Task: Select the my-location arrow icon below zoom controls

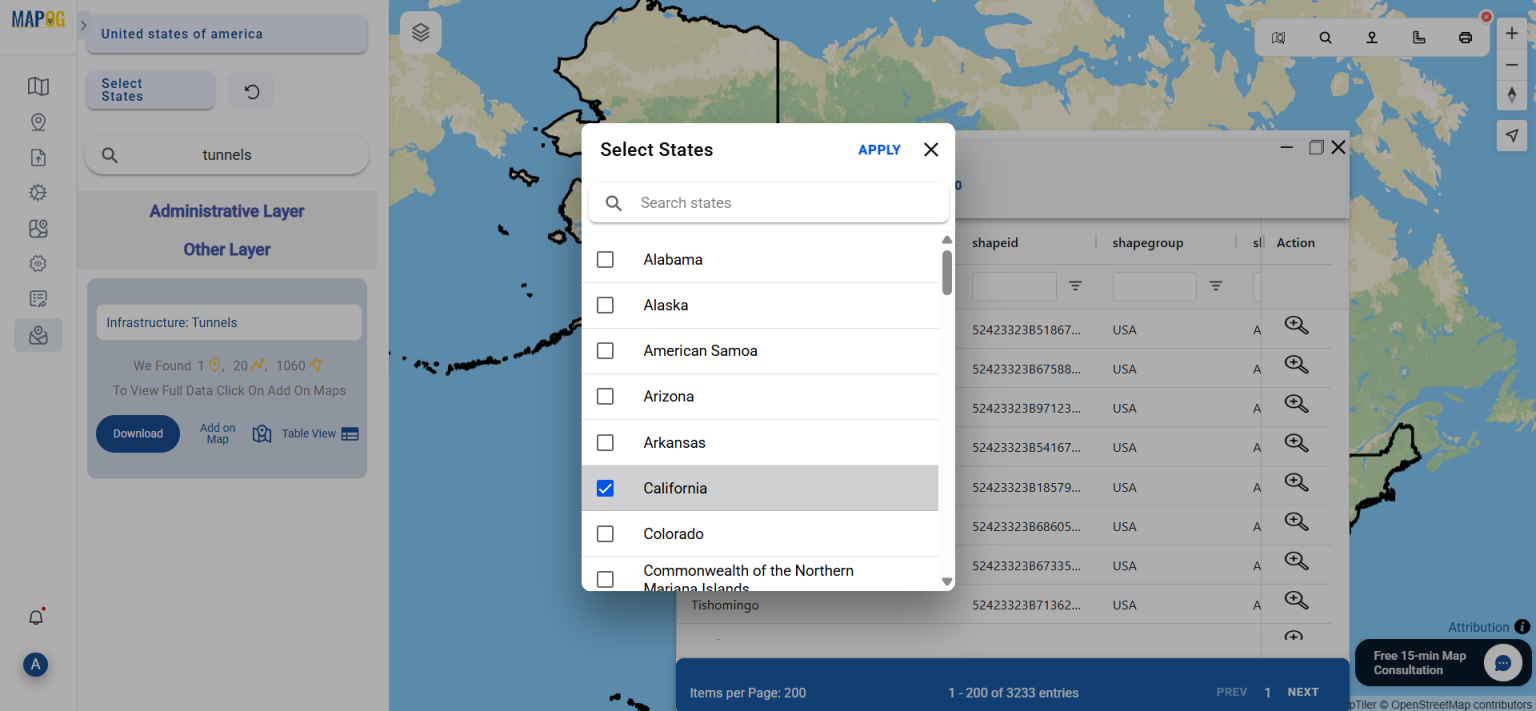Action: tap(1512, 135)
